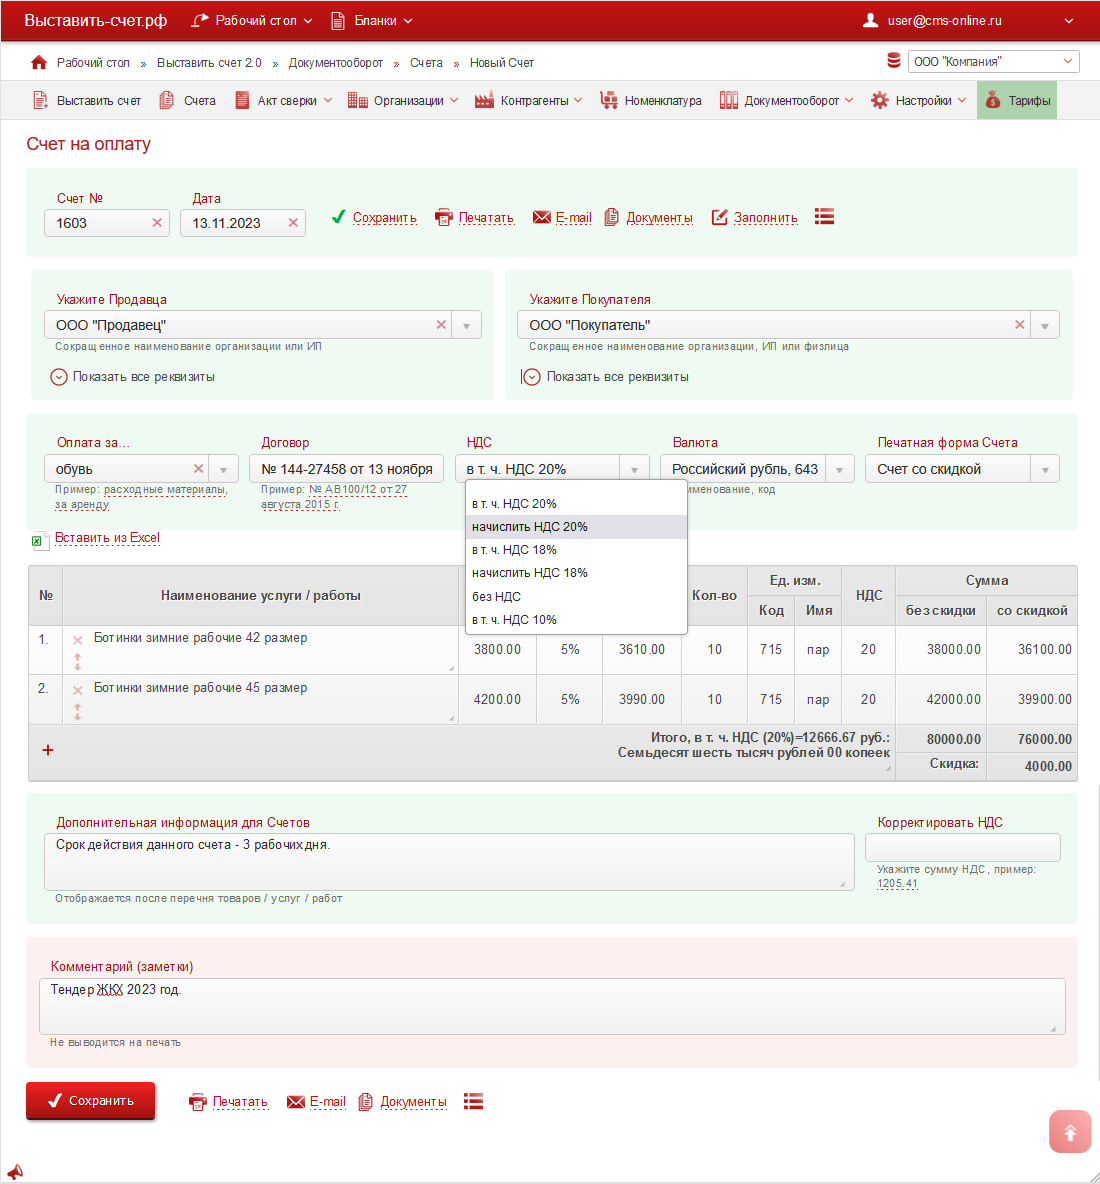The height and width of the screenshot is (1184, 1100).
Task: Click the scroll-to-top arrow button
Action: coord(1070,1131)
